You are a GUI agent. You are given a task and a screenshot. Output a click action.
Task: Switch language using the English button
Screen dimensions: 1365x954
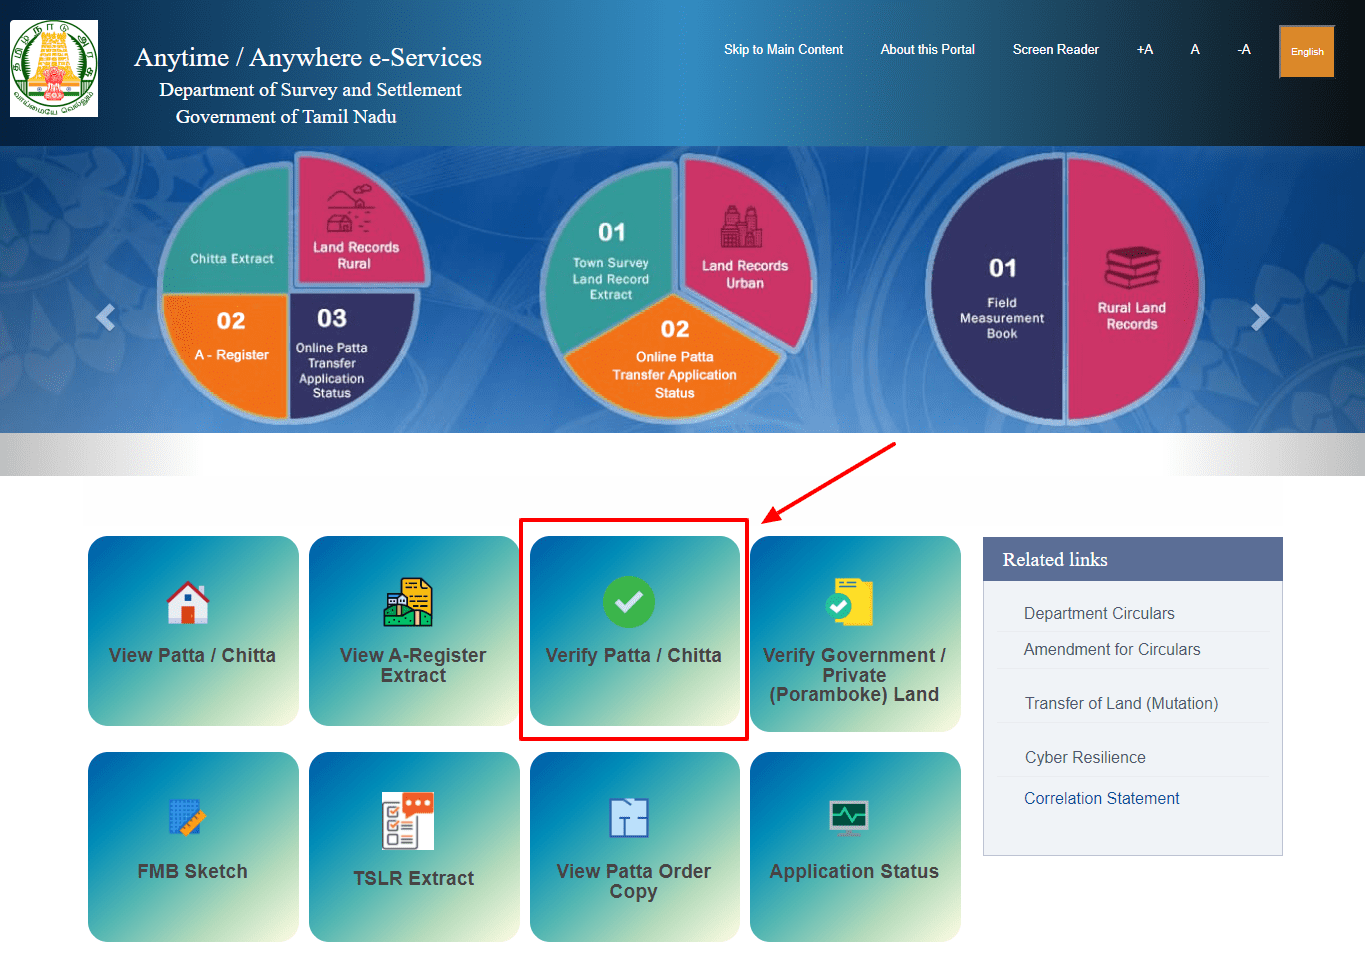pyautogui.click(x=1306, y=52)
